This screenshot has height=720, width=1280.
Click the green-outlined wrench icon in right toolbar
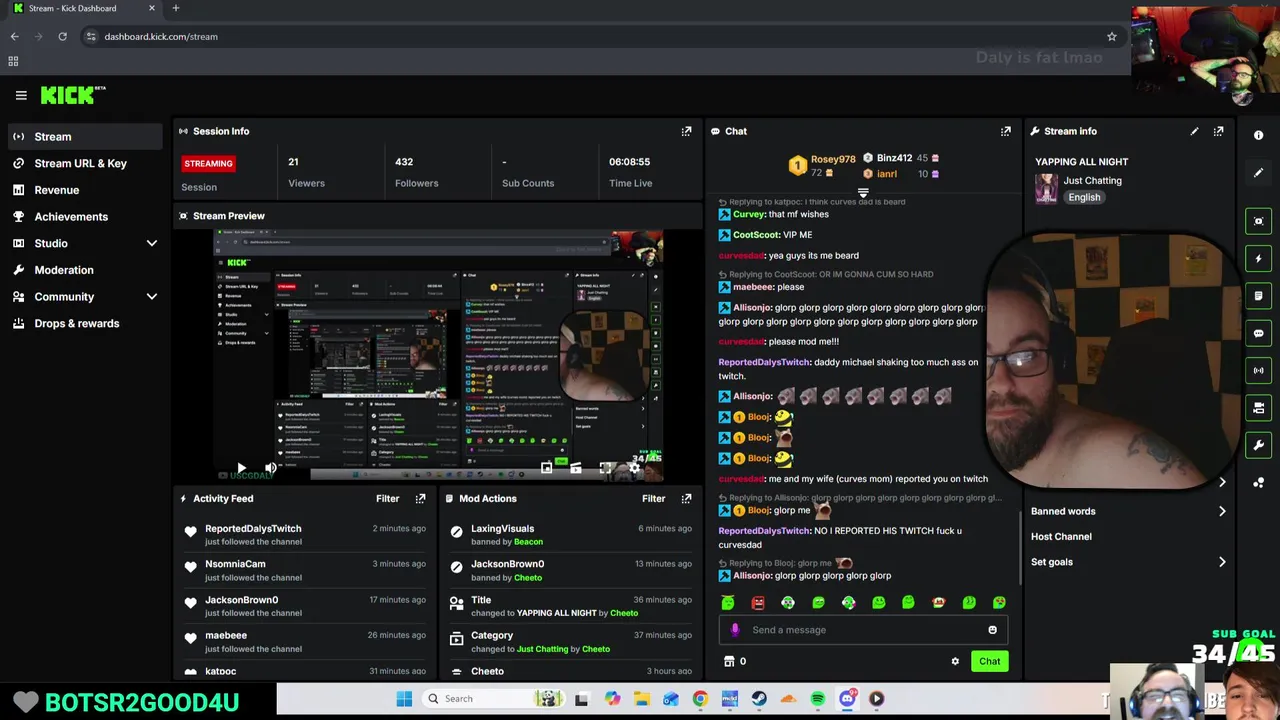[x=1258, y=445]
